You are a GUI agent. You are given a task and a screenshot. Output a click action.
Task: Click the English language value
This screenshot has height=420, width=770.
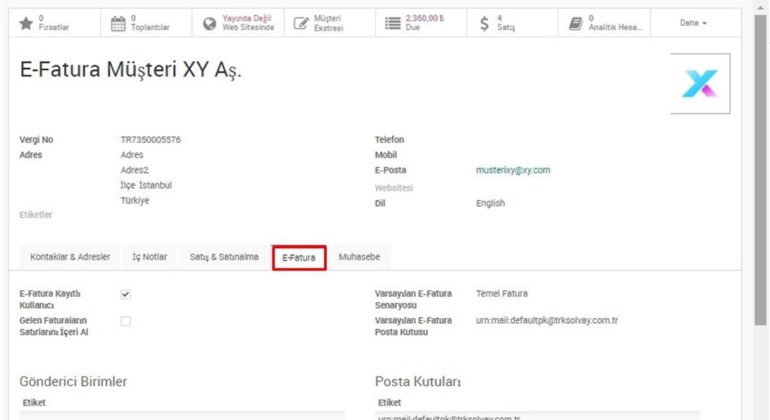click(490, 203)
